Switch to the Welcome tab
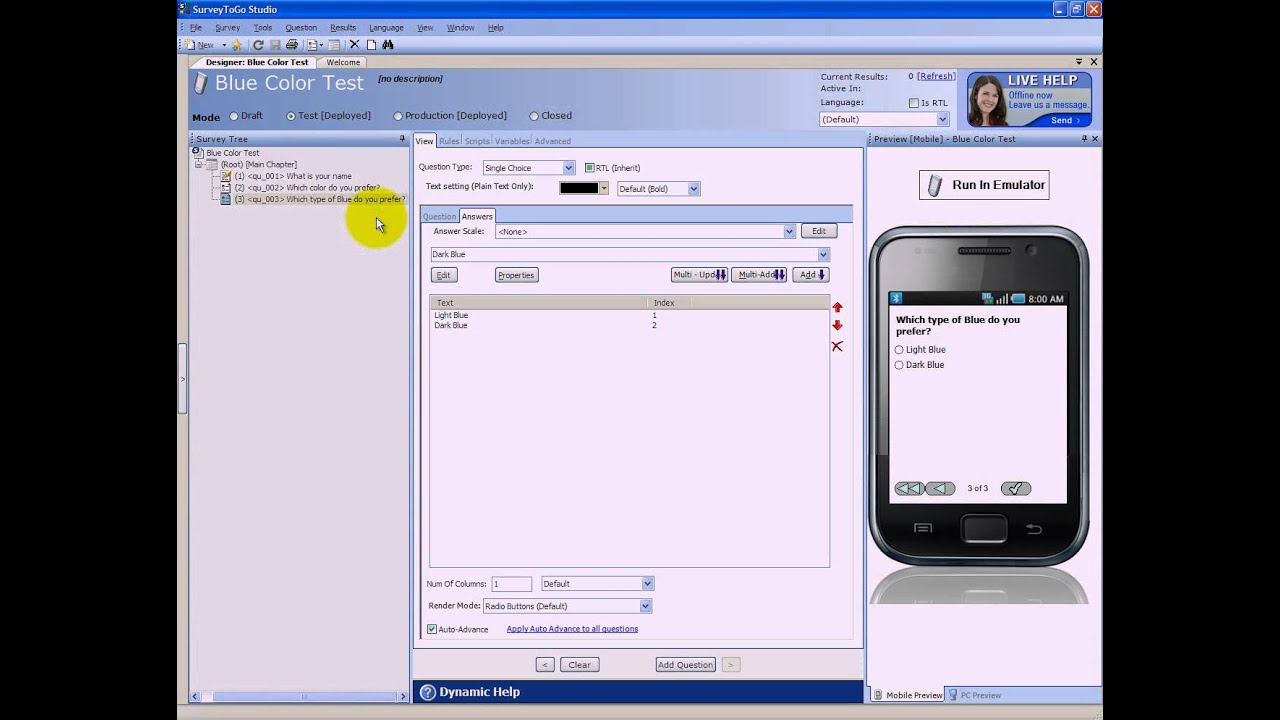1280x720 pixels. pyautogui.click(x=343, y=62)
